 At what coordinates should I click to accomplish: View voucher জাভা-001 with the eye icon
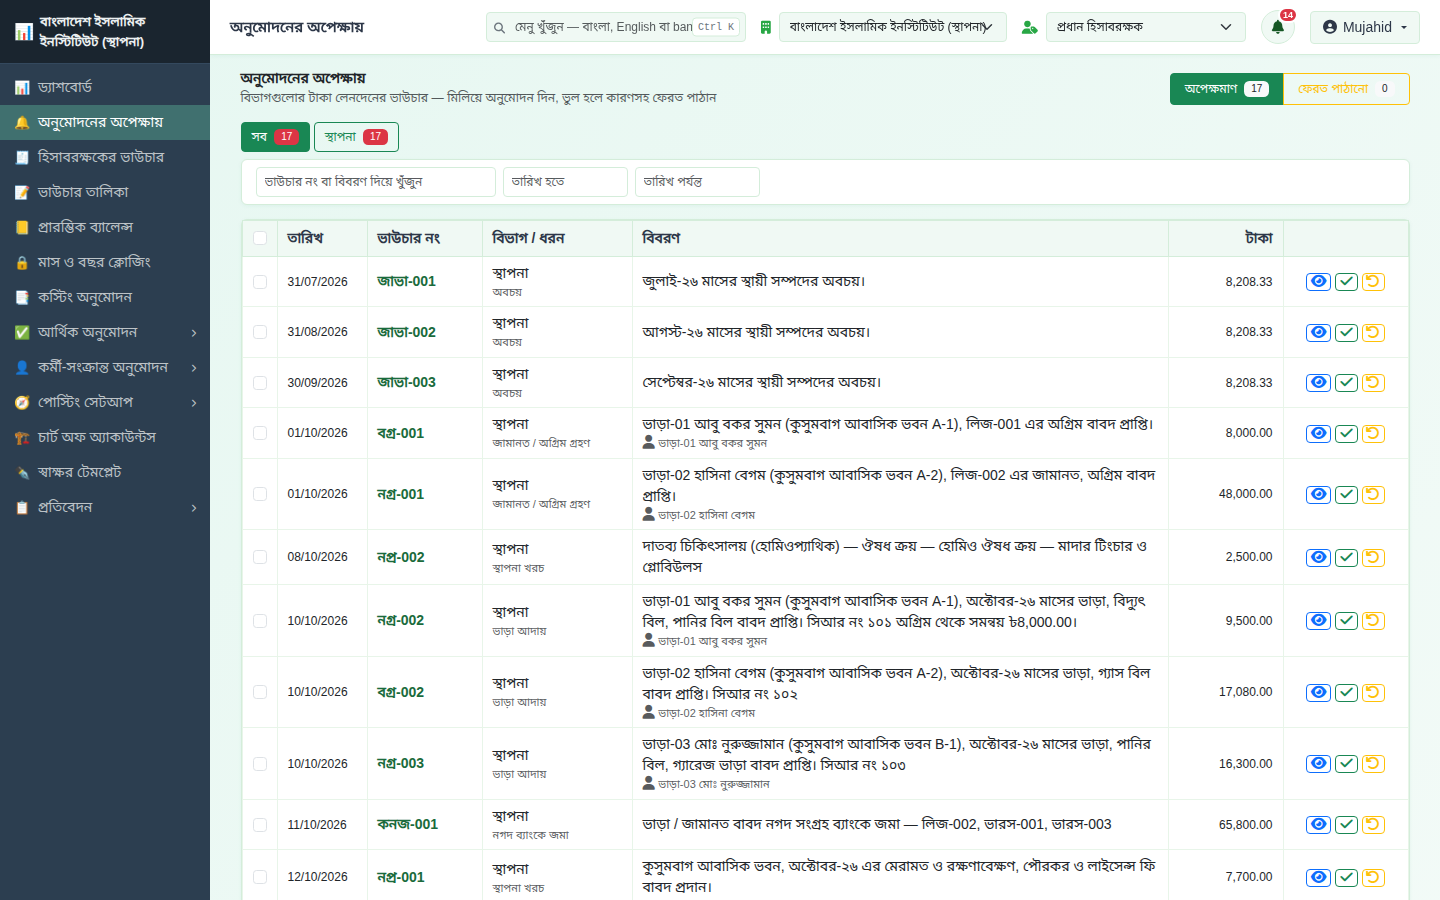click(x=1319, y=282)
